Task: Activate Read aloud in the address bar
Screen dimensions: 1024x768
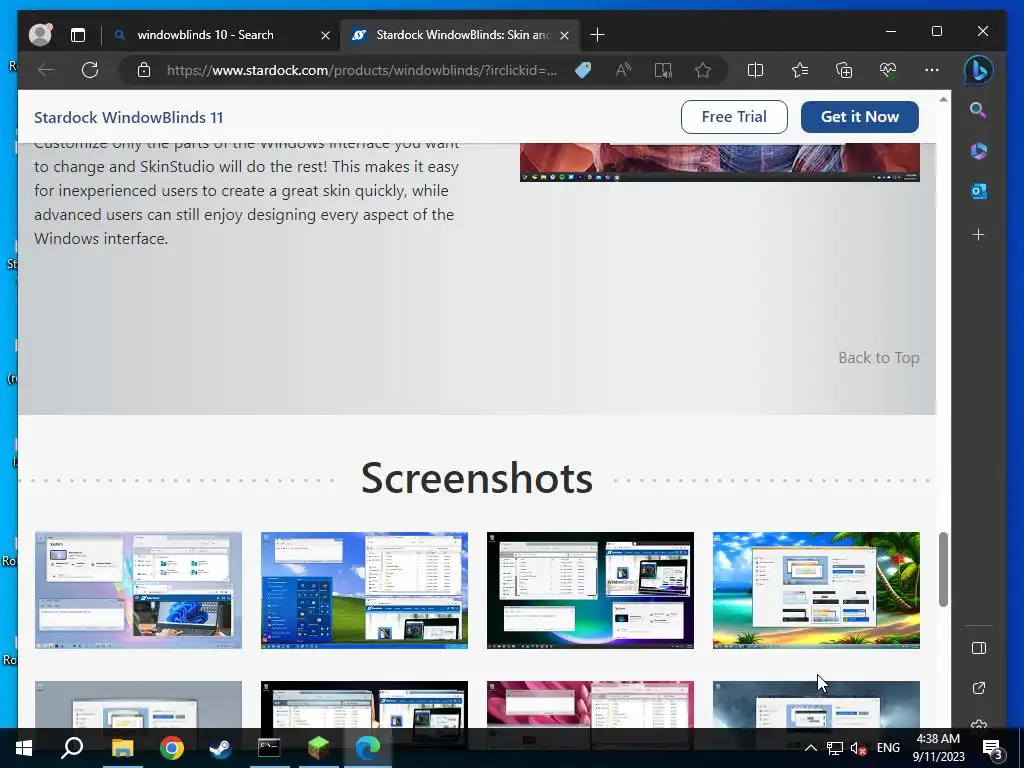Action: [x=623, y=70]
